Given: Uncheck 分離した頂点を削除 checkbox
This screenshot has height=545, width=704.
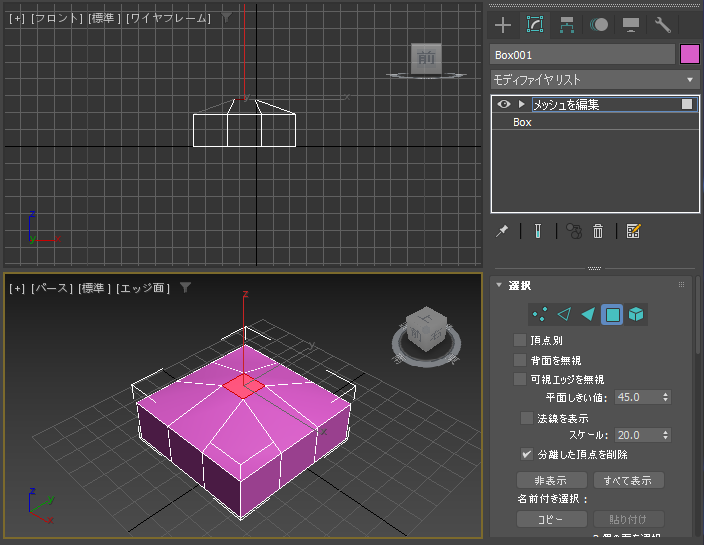Looking at the screenshot, I should point(527,454).
